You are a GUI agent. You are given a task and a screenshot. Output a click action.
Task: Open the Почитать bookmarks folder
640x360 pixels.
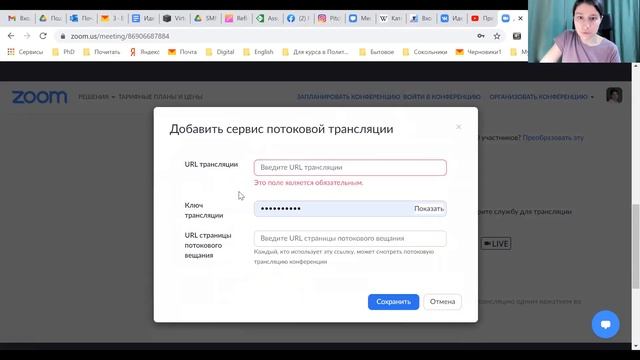click(102, 52)
